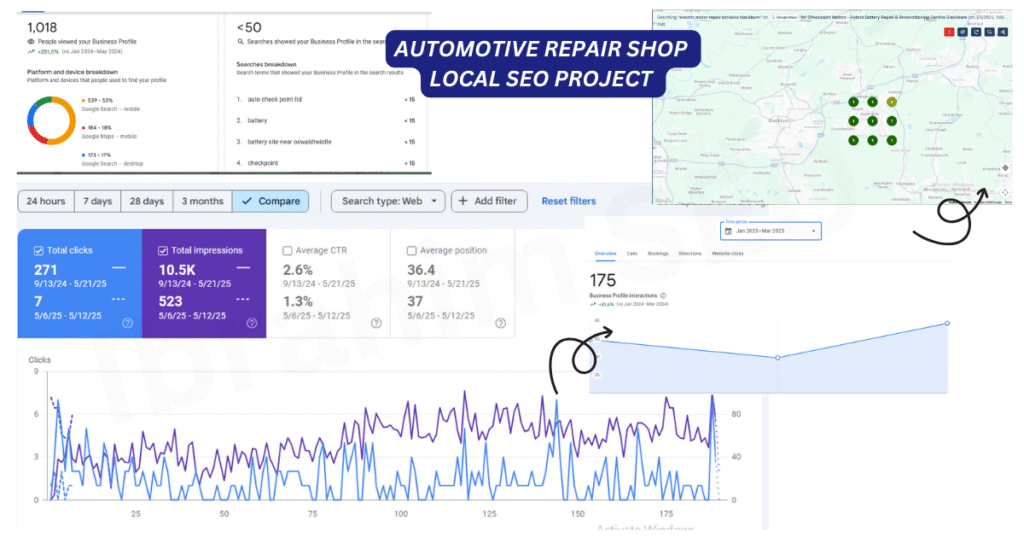
Task: Click the search magnifier icon on the map
Action: click(988, 32)
